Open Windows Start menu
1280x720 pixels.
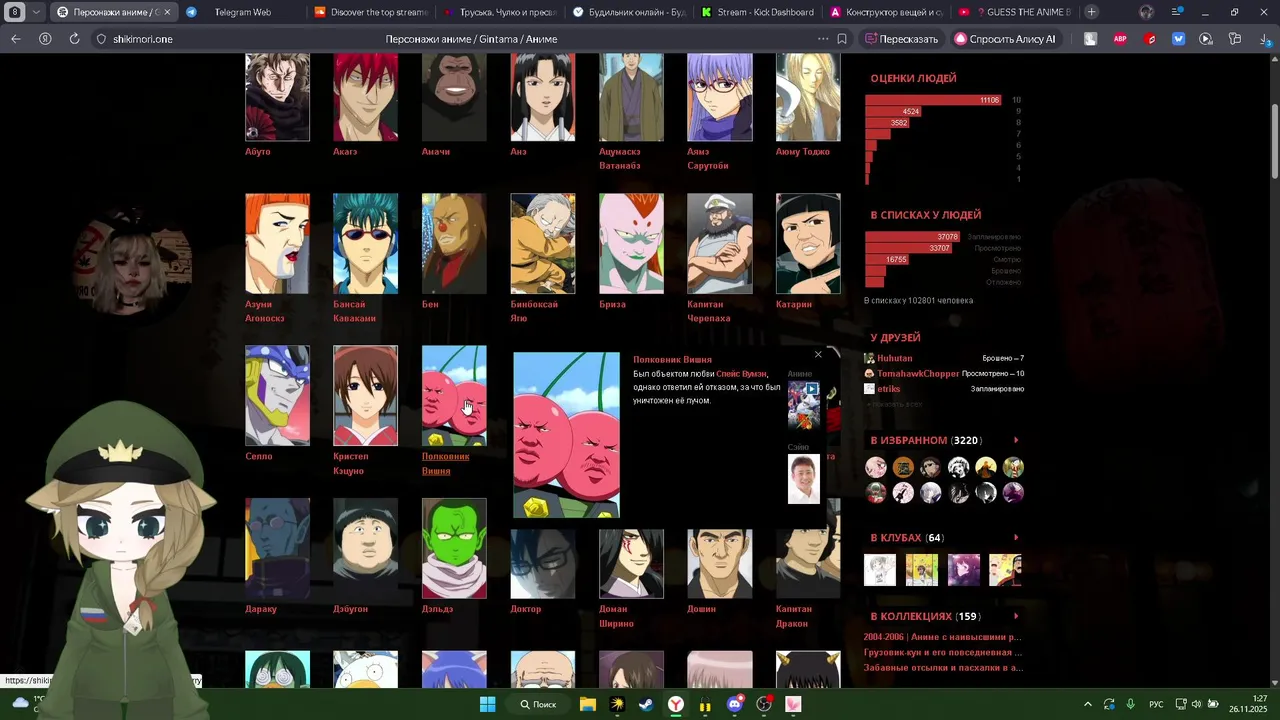pos(488,704)
